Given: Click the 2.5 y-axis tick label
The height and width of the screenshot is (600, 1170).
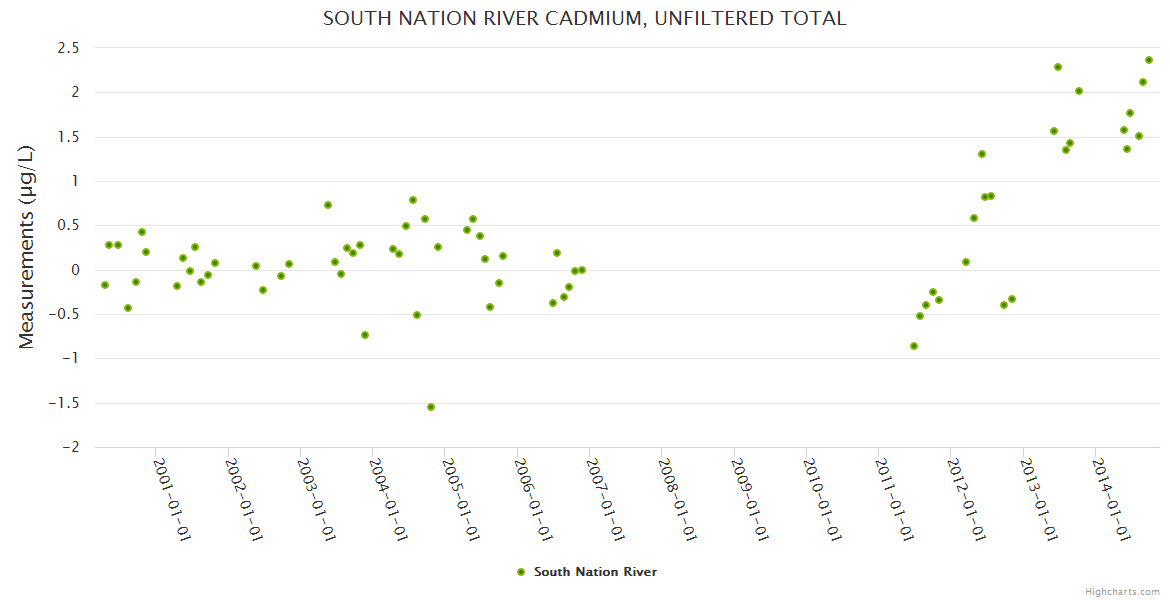Looking at the screenshot, I should 68,47.
